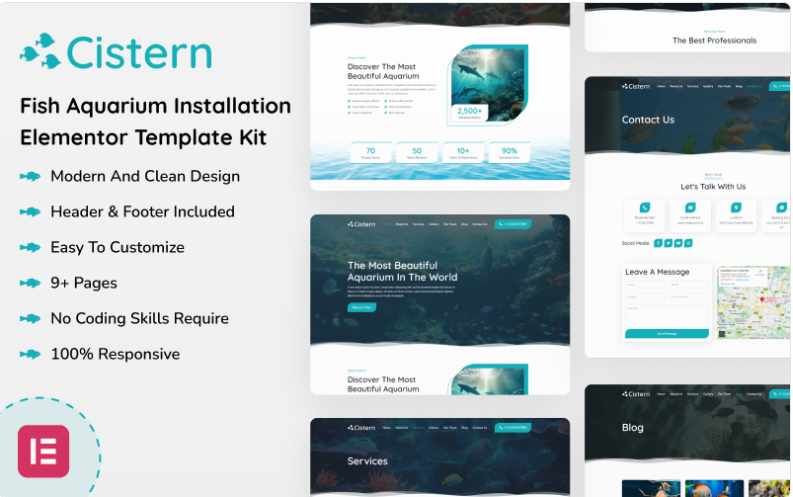Select About Us in home page navigation
Screen dimensions: 793x497
click(402, 224)
